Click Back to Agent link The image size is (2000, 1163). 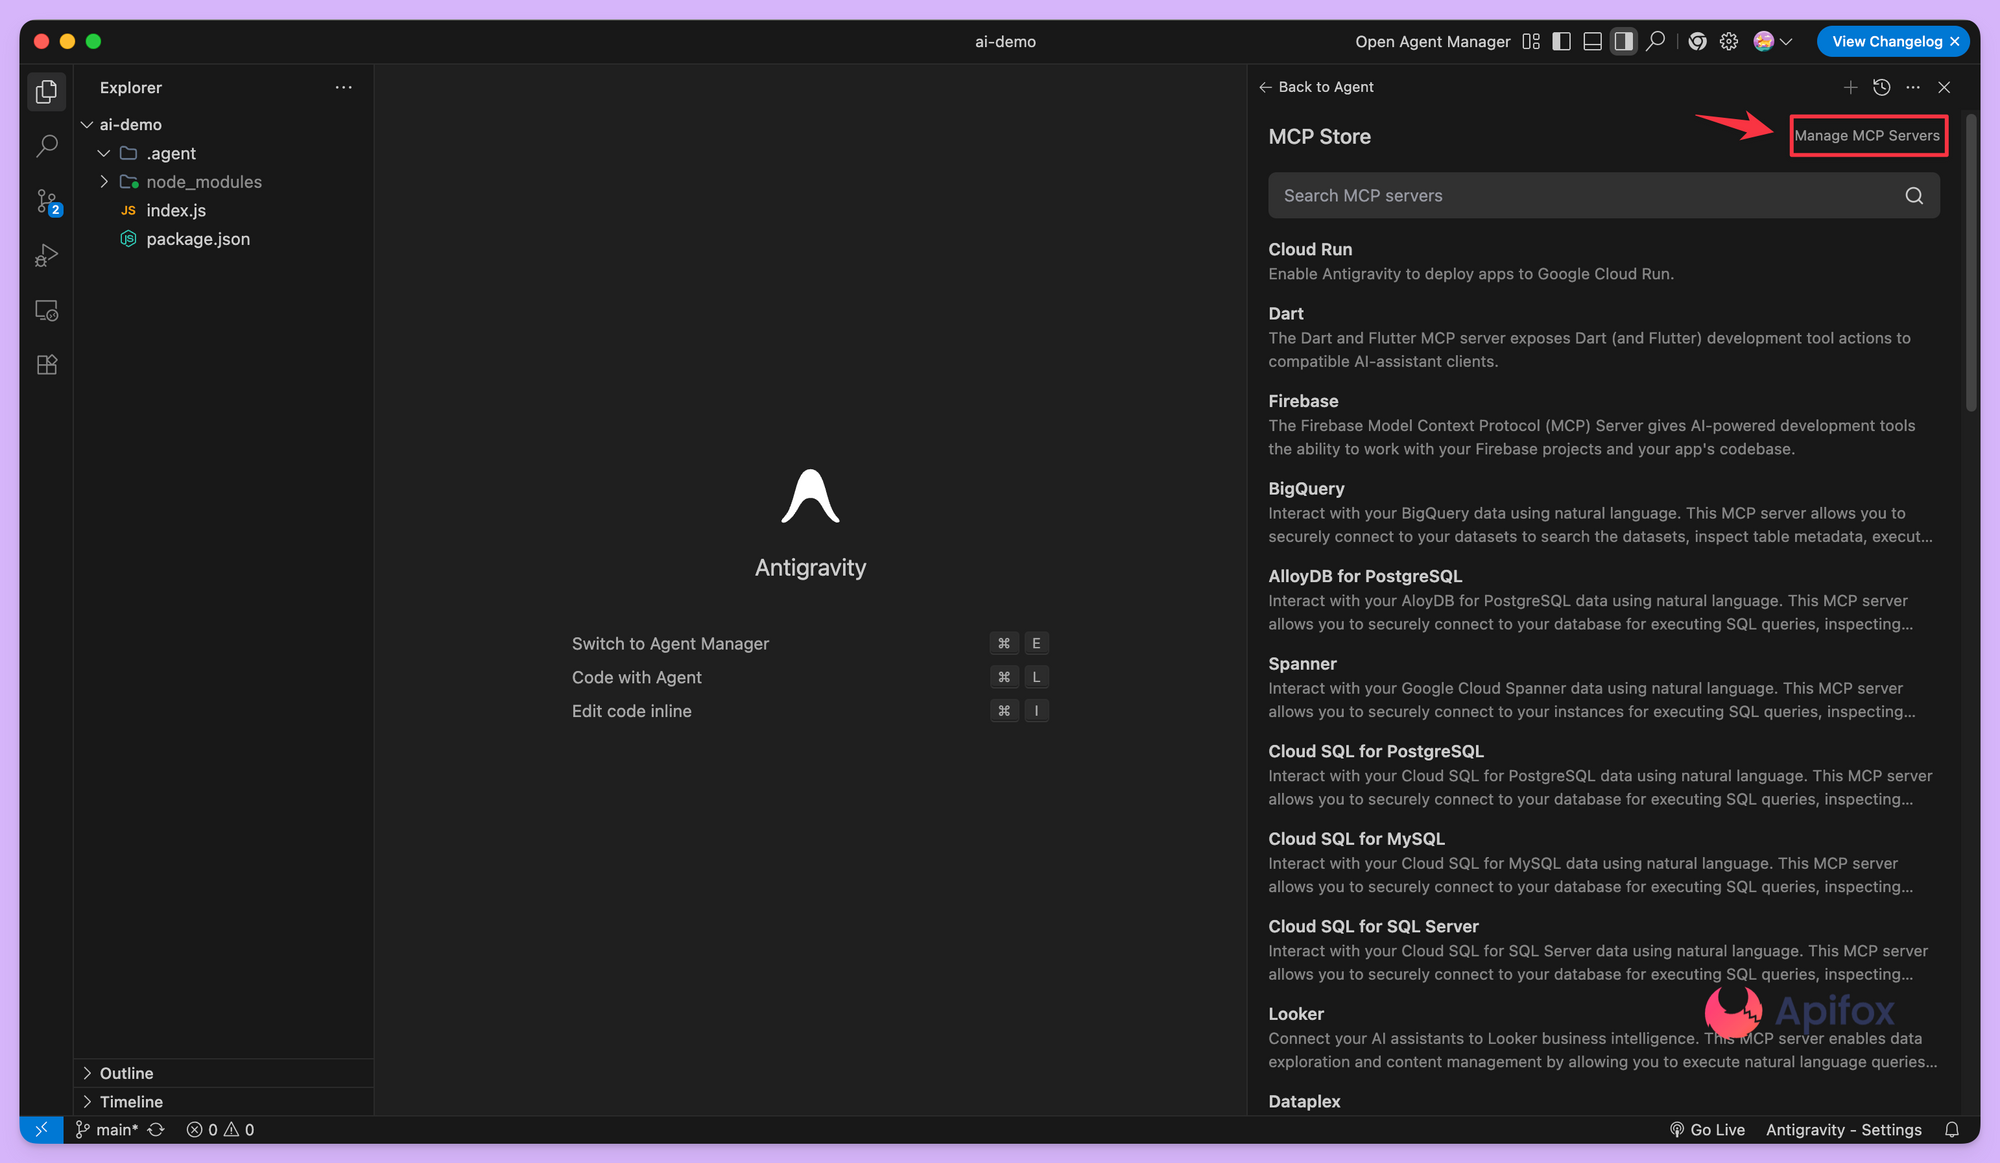click(1316, 87)
